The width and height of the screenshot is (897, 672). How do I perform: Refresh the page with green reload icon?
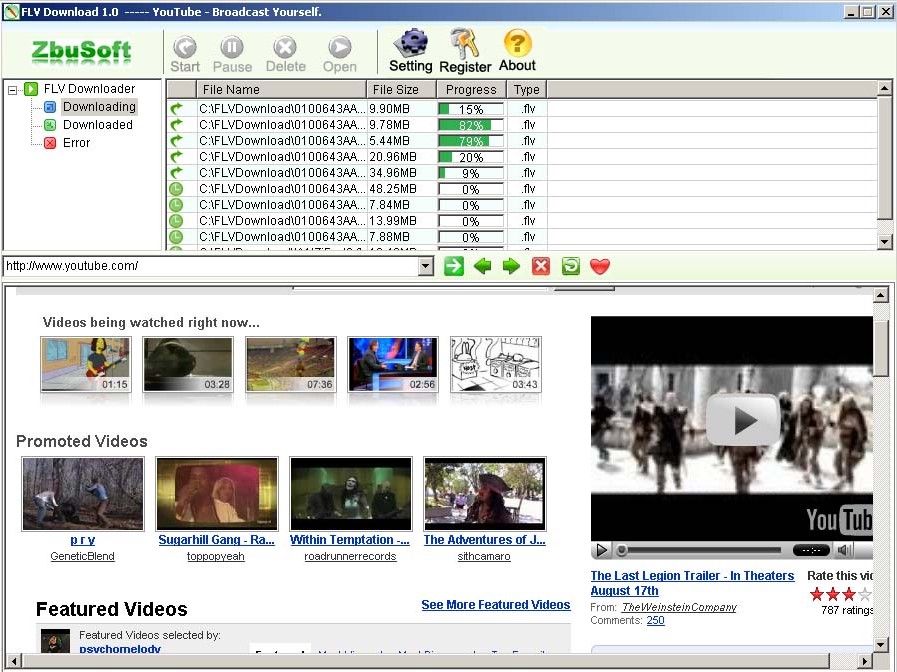tap(570, 266)
